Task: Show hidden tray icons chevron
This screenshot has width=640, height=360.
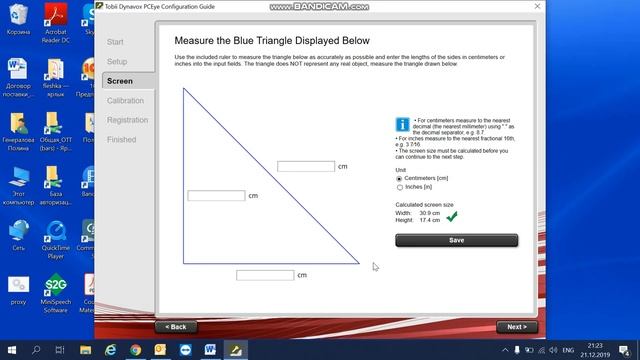Action: 505,350
